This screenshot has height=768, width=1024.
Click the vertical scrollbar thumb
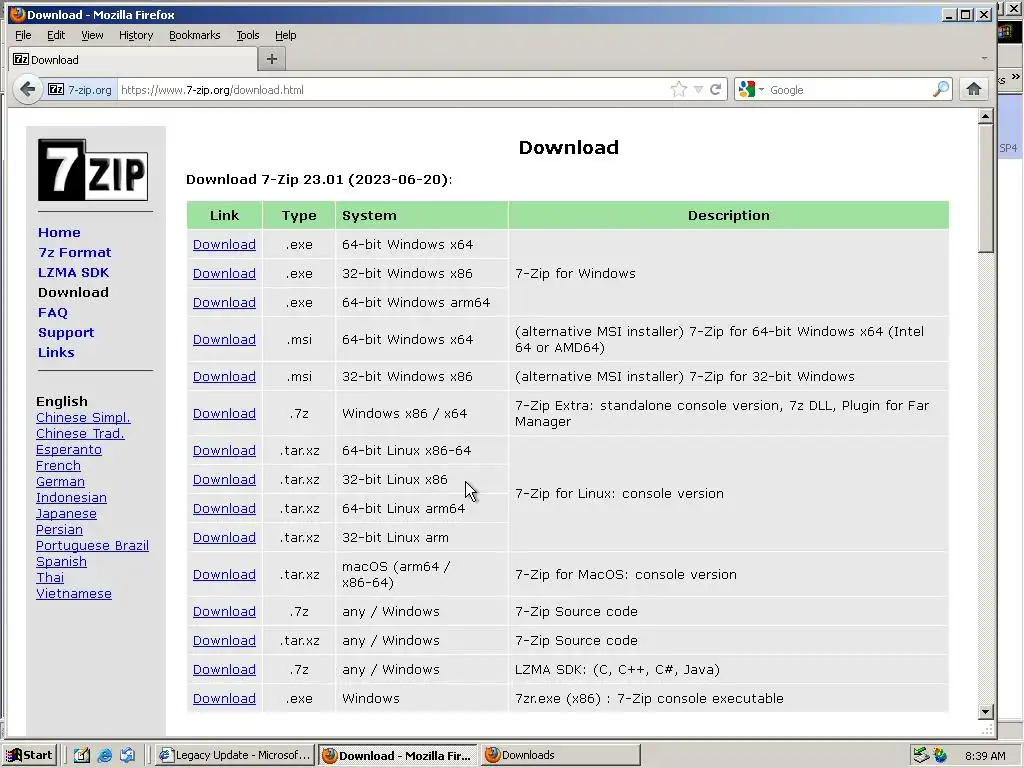[985, 189]
